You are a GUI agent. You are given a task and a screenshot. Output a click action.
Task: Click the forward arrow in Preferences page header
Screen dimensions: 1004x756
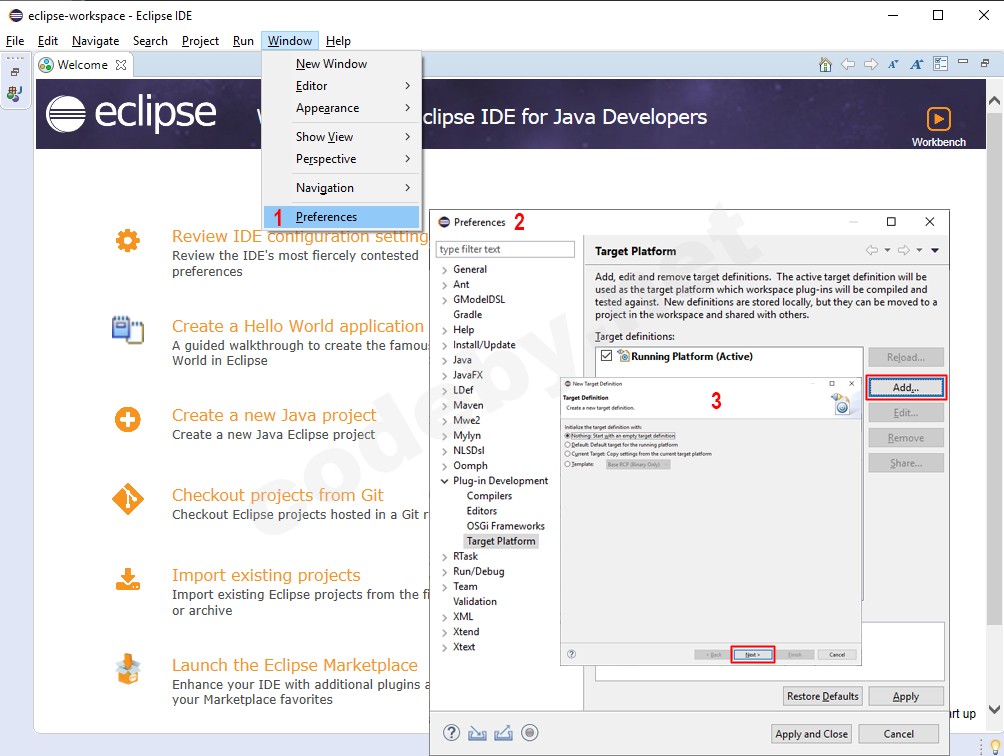(903, 250)
